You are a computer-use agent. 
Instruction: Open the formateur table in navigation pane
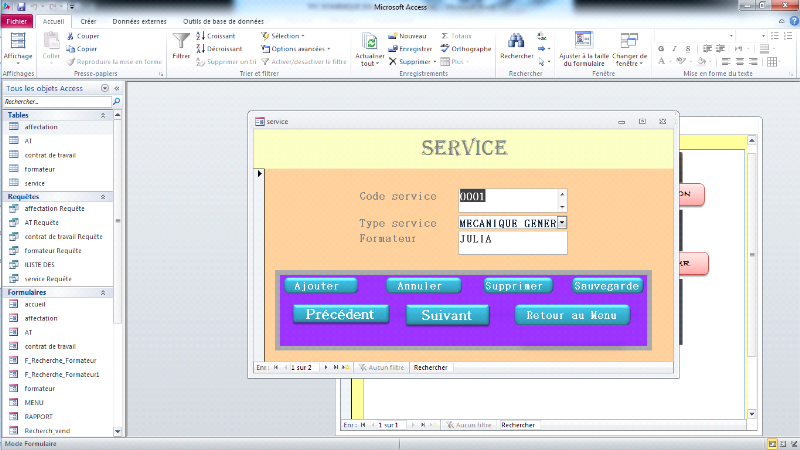pos(40,169)
